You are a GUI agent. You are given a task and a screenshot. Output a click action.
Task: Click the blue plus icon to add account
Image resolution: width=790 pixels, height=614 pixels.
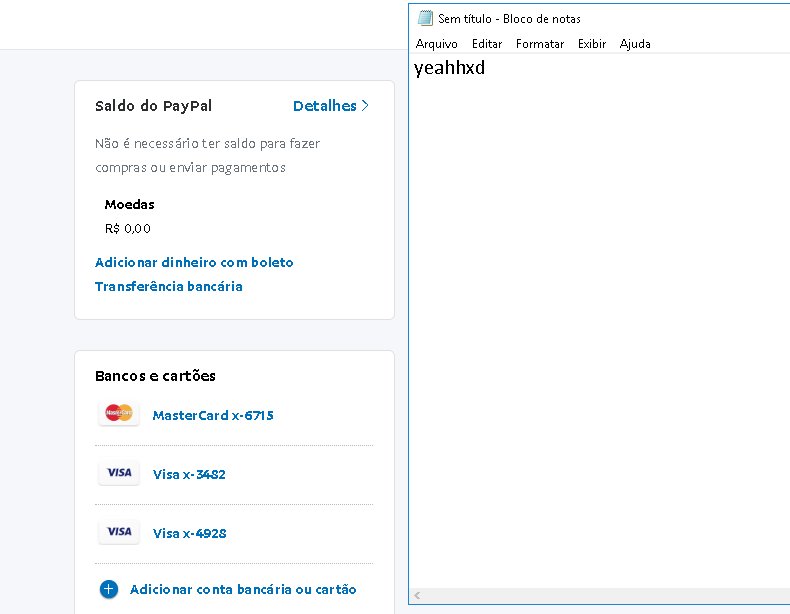tap(109, 589)
